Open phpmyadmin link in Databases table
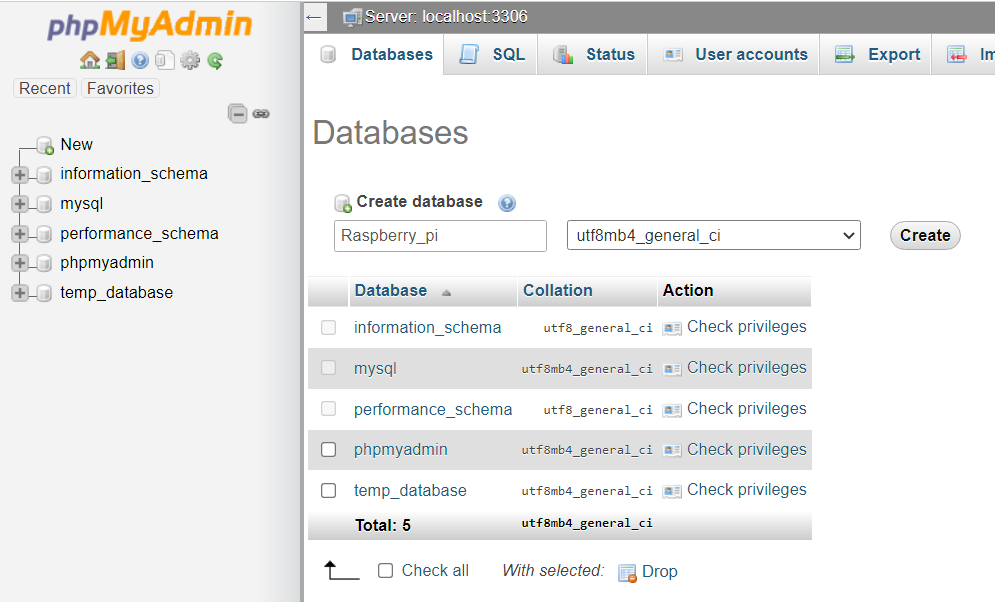The image size is (995, 602). point(400,449)
